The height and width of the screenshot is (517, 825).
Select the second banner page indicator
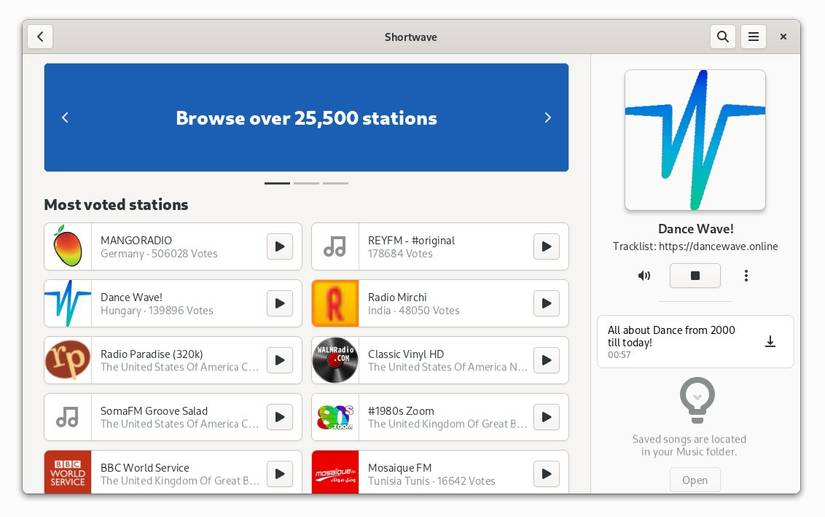pyautogui.click(x=306, y=183)
